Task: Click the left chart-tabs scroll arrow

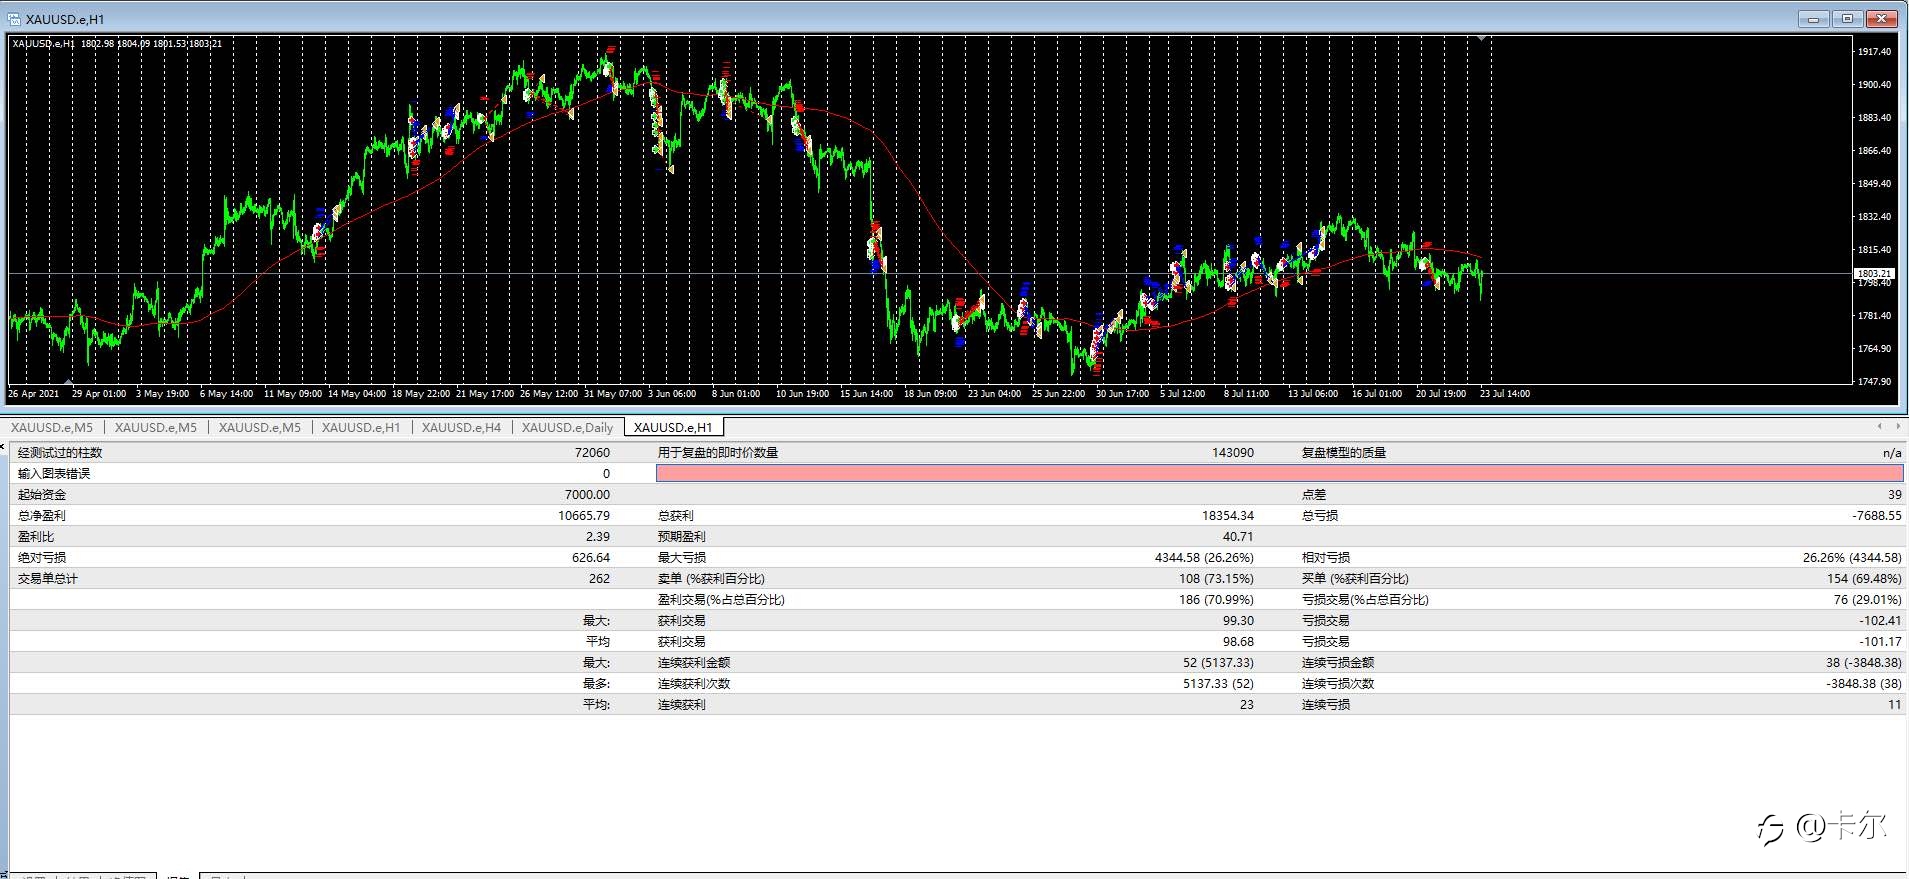Action: coord(1878,427)
